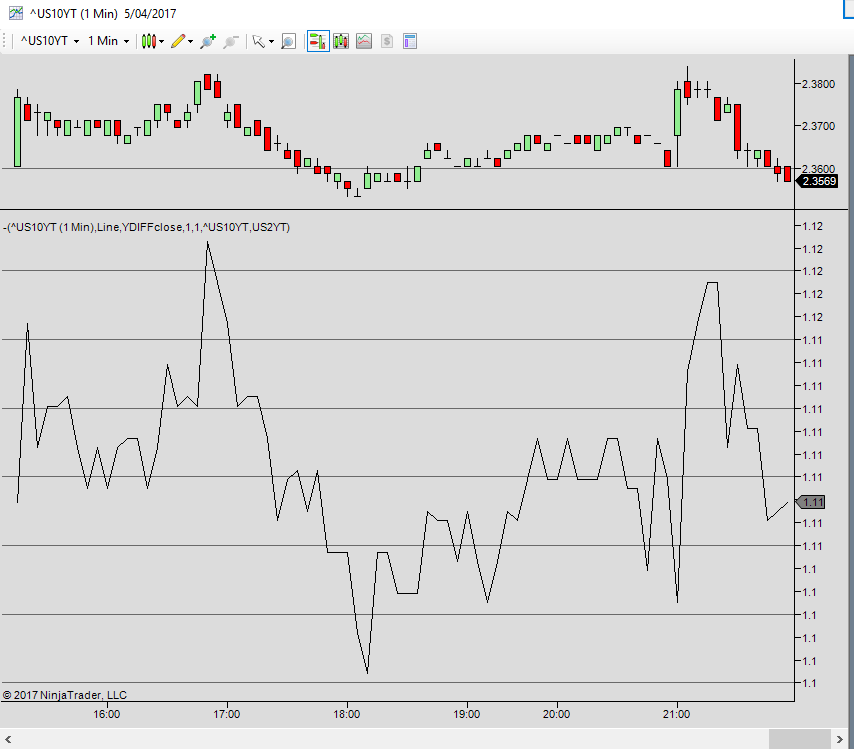Click the 19:00 time axis label
This screenshot has width=854, height=749.
467,714
